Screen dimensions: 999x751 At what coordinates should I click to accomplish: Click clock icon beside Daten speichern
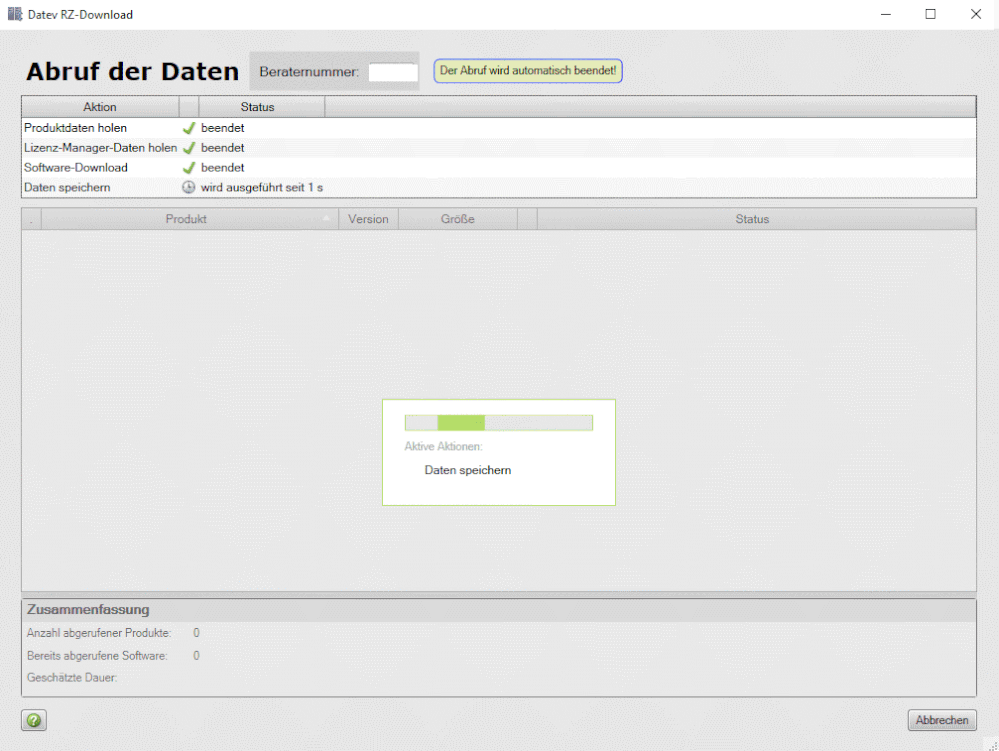189,187
